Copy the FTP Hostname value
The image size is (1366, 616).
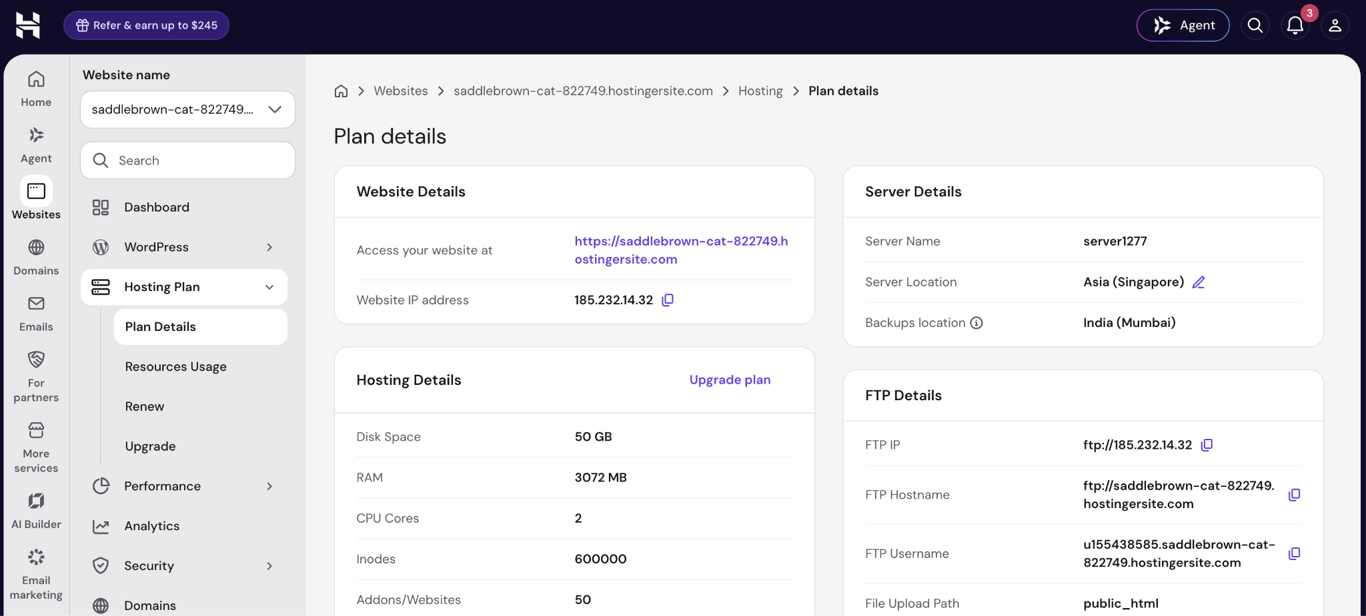pyautogui.click(x=1294, y=495)
